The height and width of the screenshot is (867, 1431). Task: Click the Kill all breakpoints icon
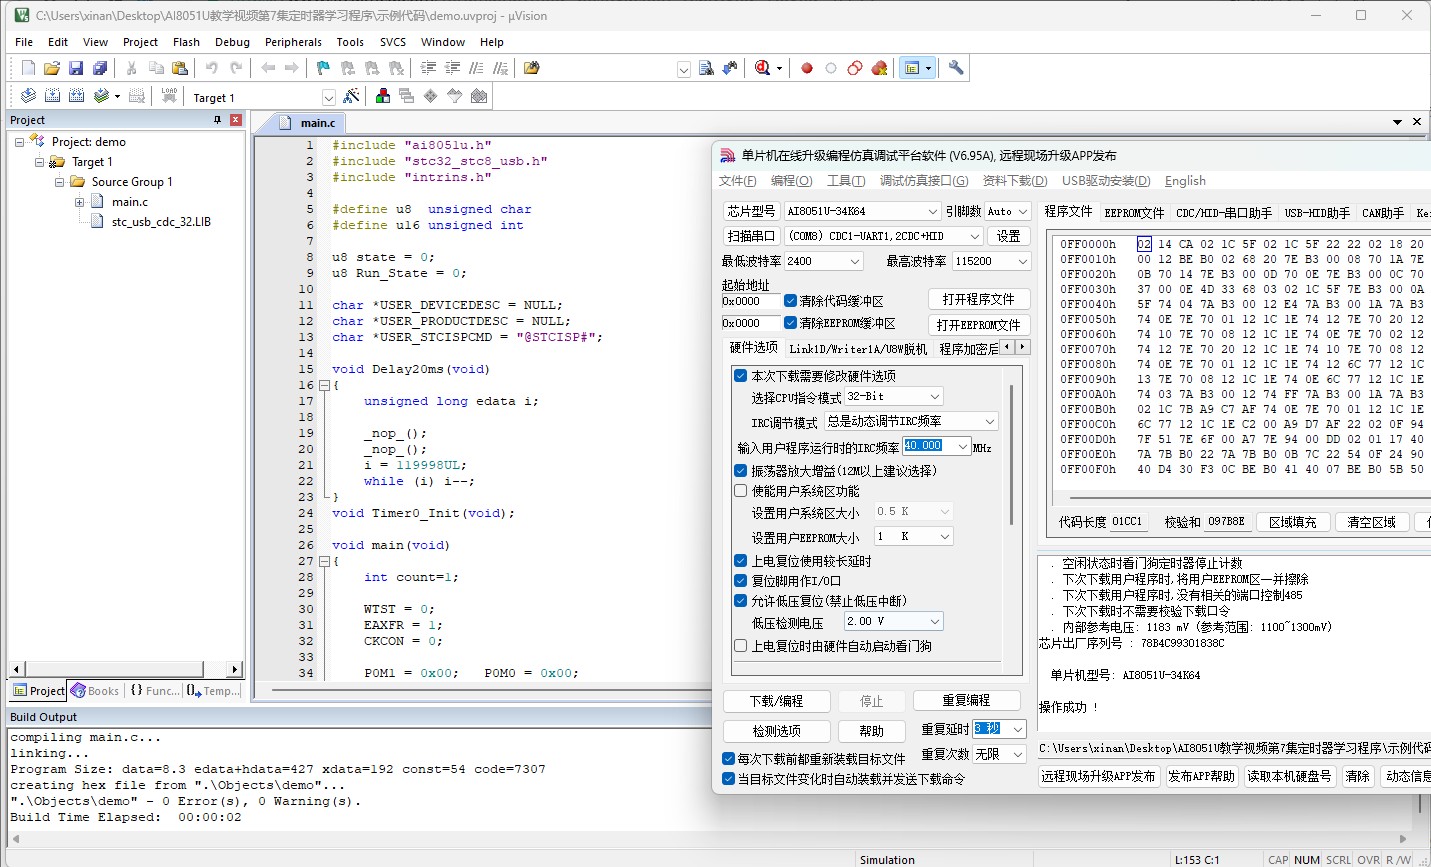pyautogui.click(x=880, y=68)
